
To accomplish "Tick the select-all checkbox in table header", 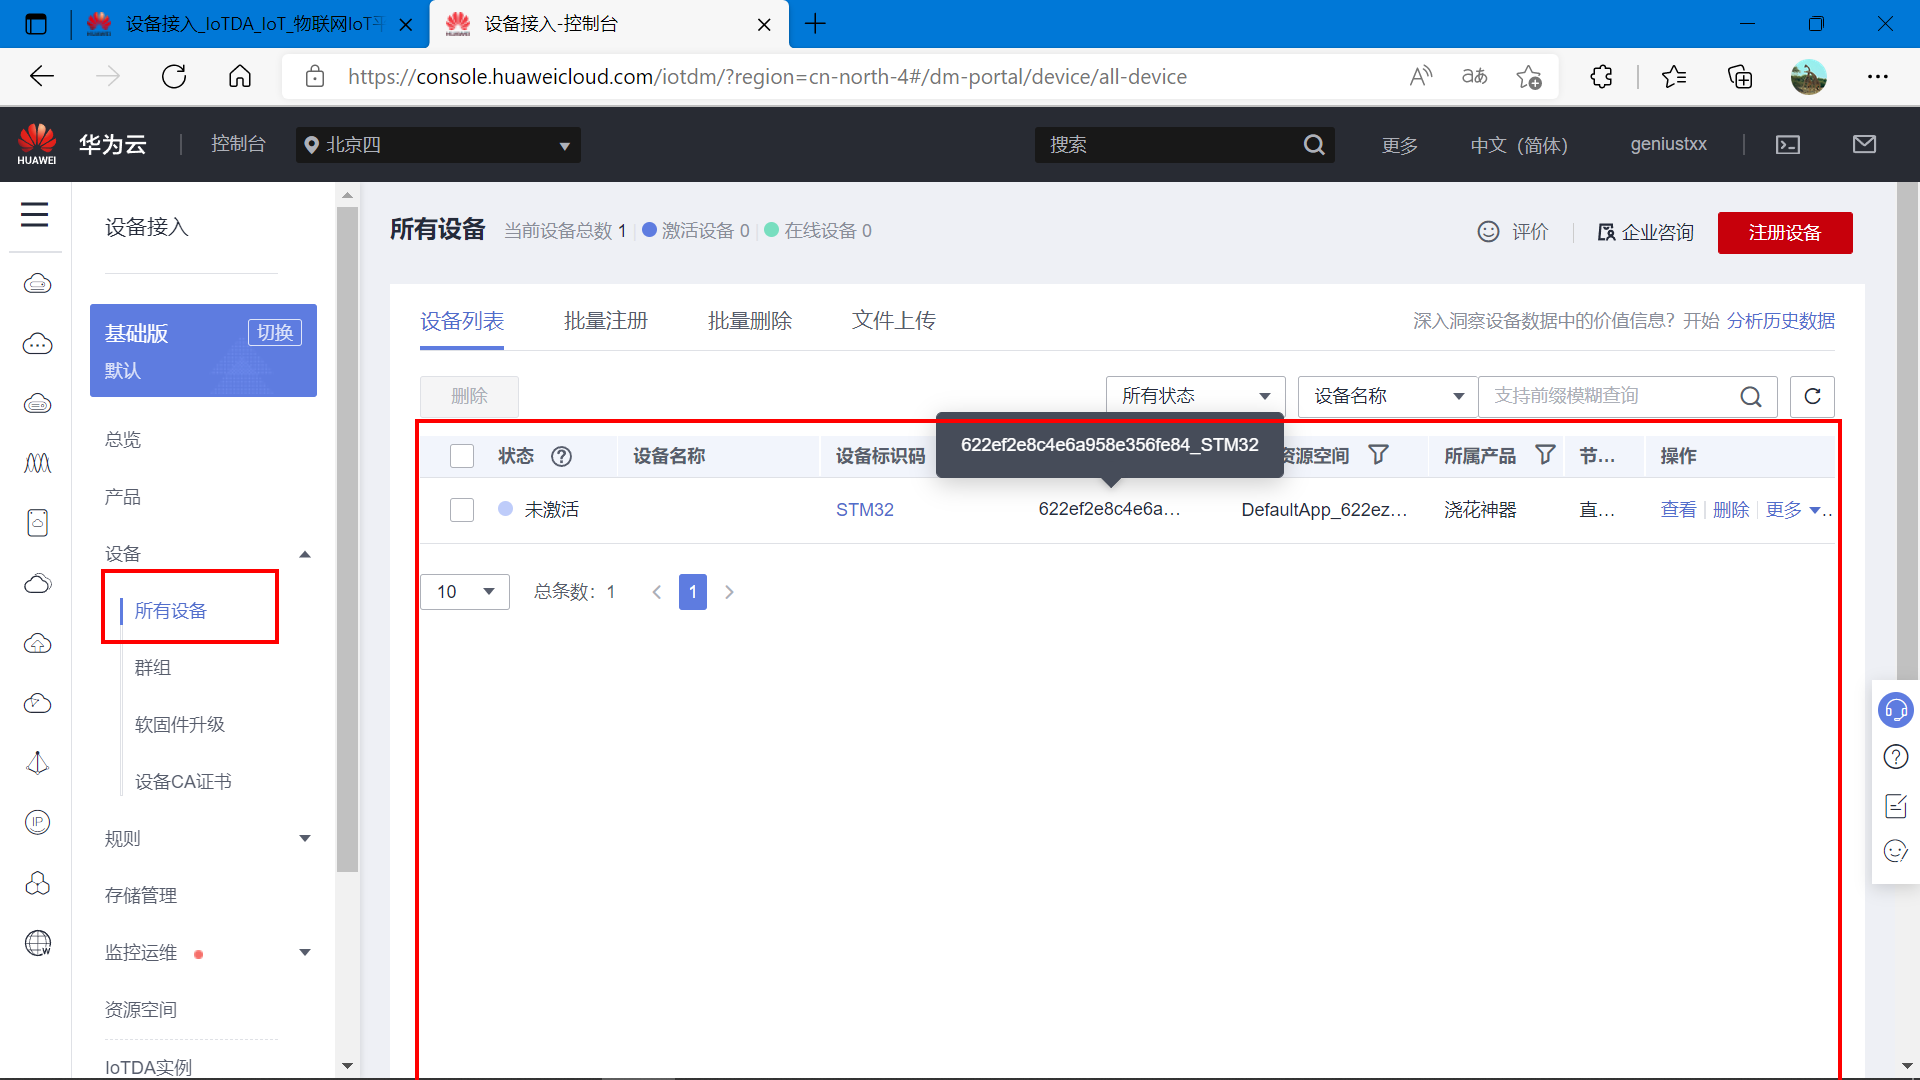I will click(x=462, y=456).
